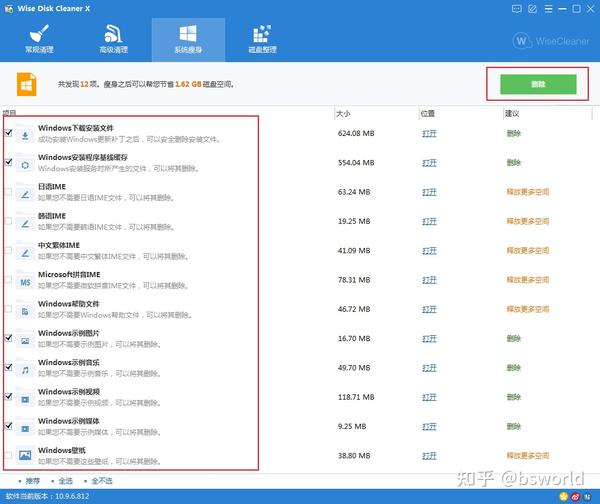This screenshot has width=600, height=504.
Task: Check the 韩语IME checkbox
Action: point(8,221)
